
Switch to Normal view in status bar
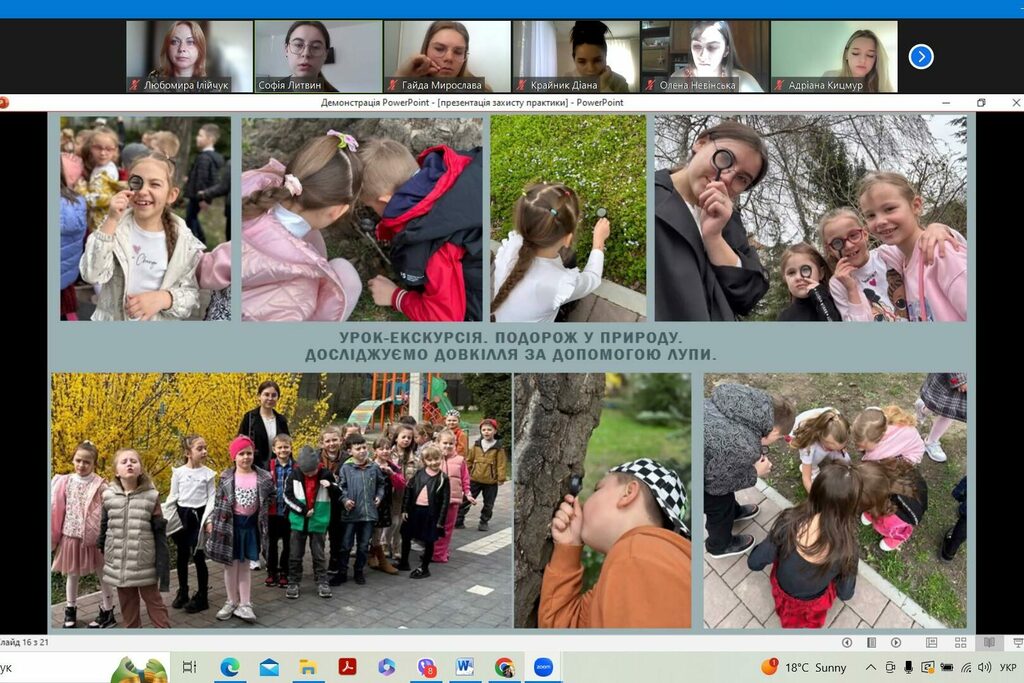point(932,642)
